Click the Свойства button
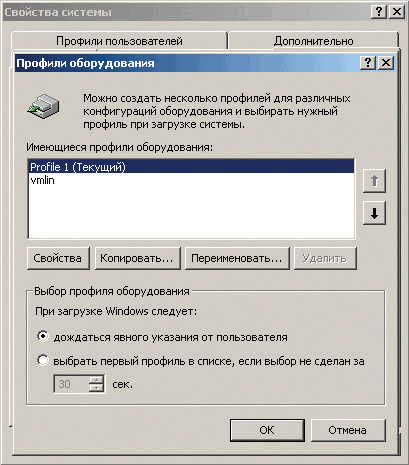 (58, 258)
